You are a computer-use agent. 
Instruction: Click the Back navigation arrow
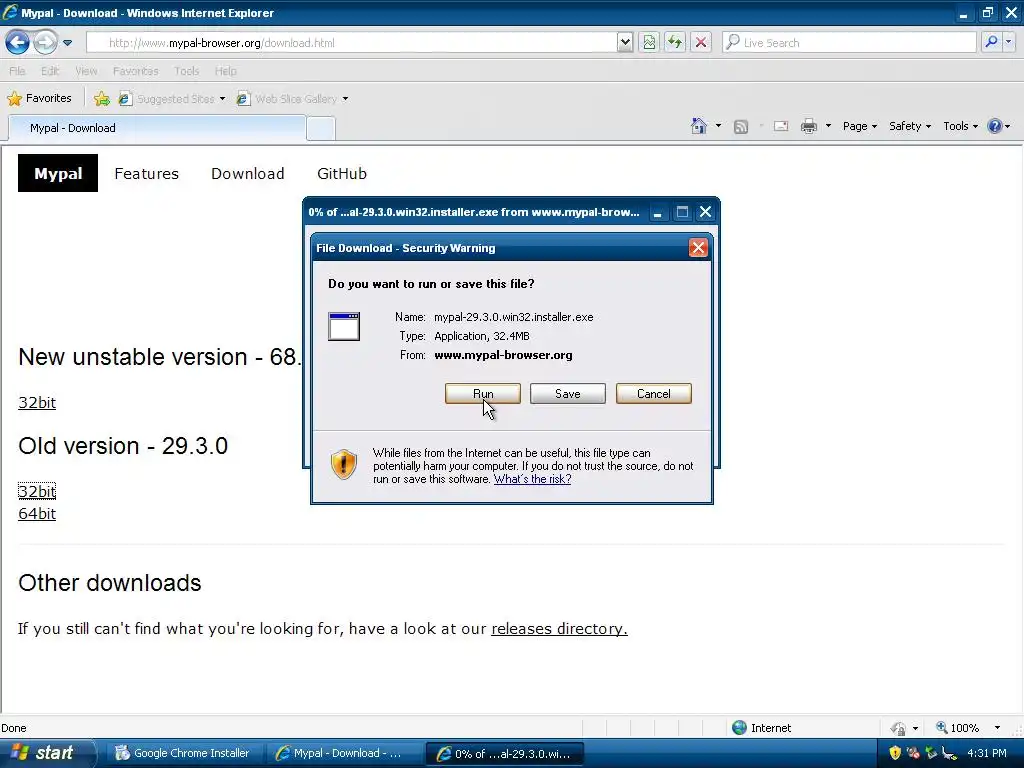pyautogui.click(x=18, y=43)
